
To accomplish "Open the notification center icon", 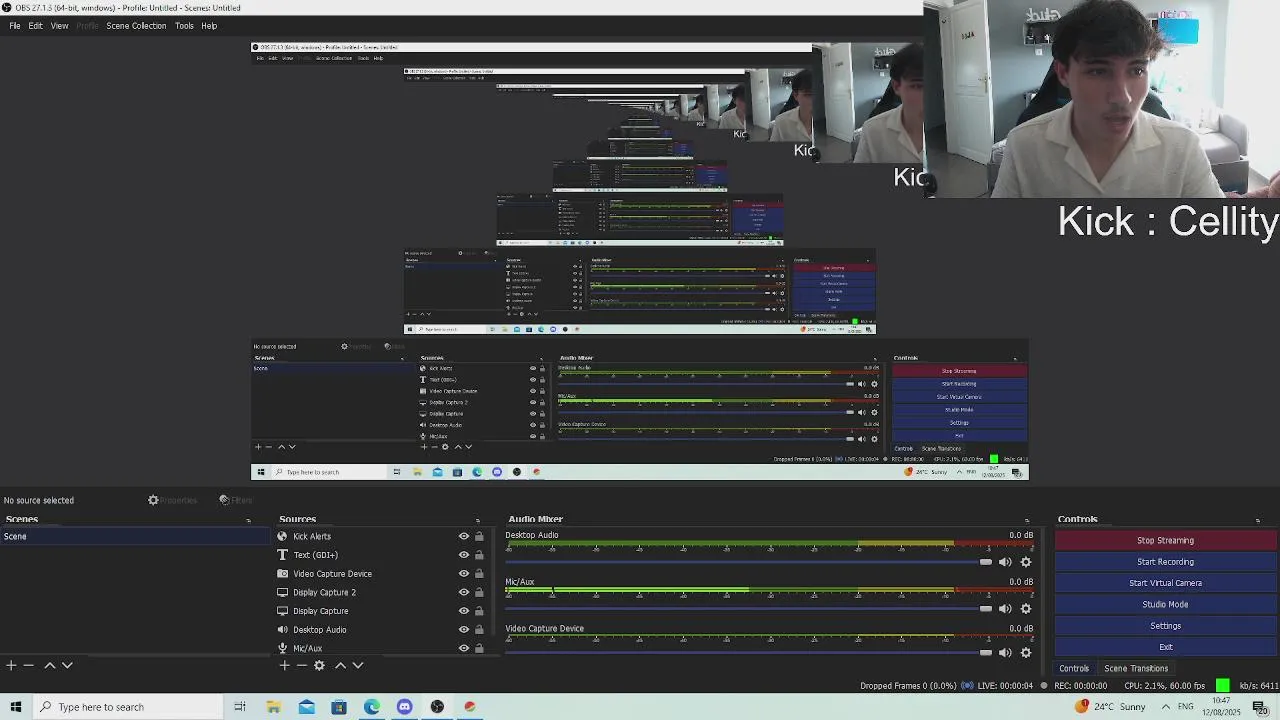I will 1260,707.
